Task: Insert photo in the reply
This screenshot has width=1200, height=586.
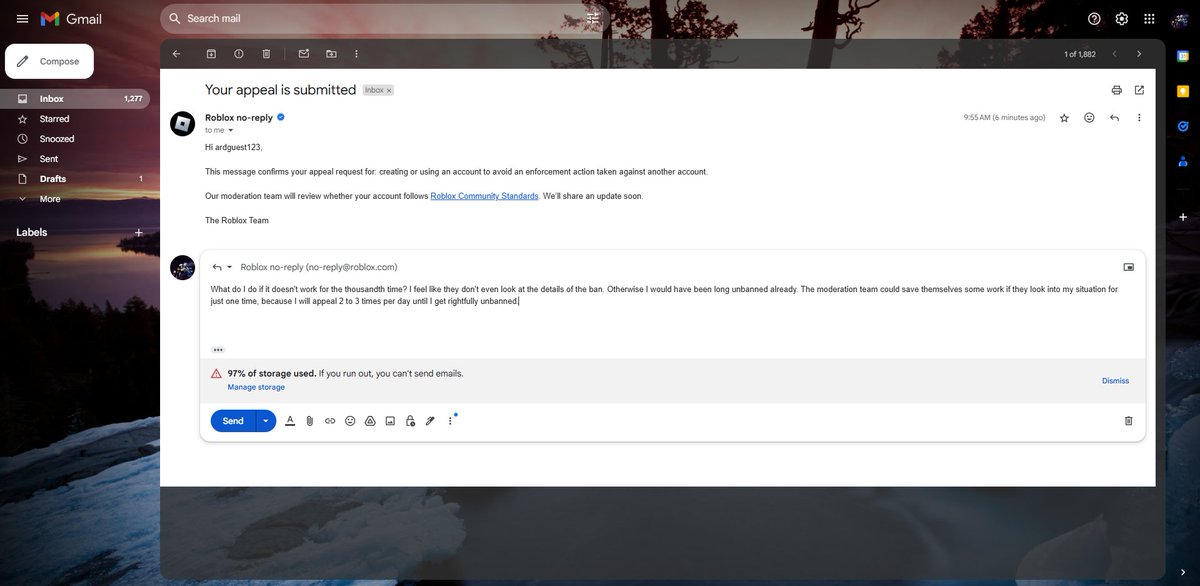Action: [x=390, y=421]
